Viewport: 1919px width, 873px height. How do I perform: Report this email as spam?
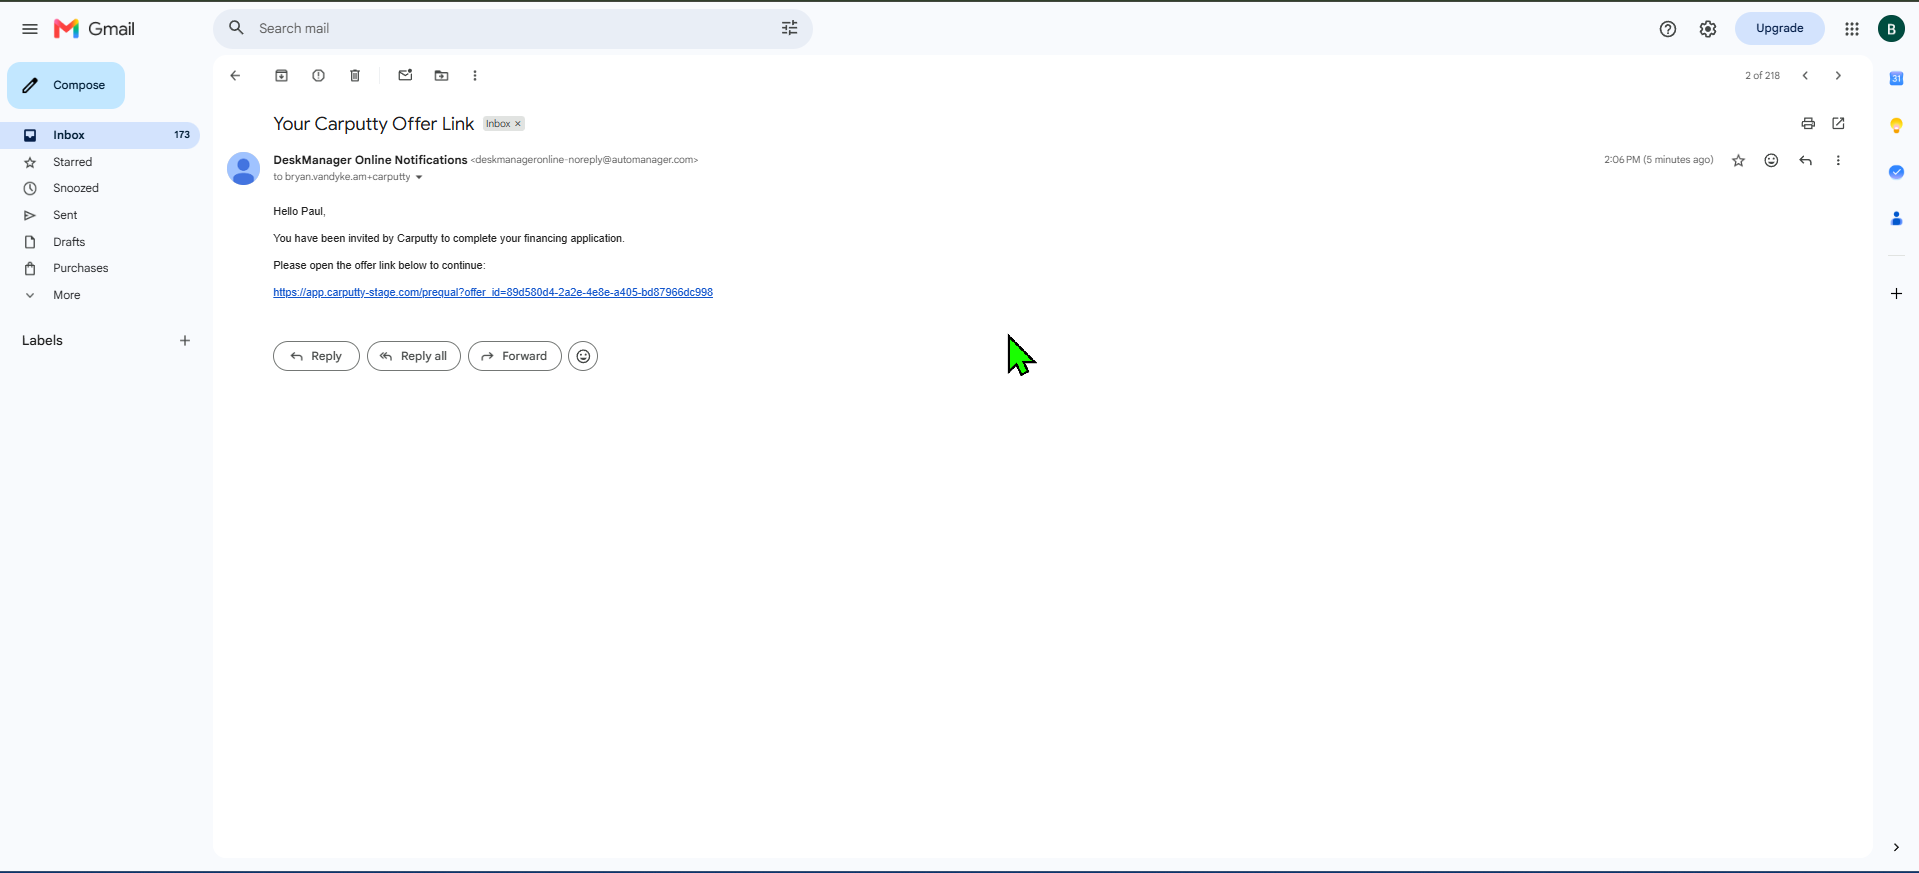coord(318,76)
